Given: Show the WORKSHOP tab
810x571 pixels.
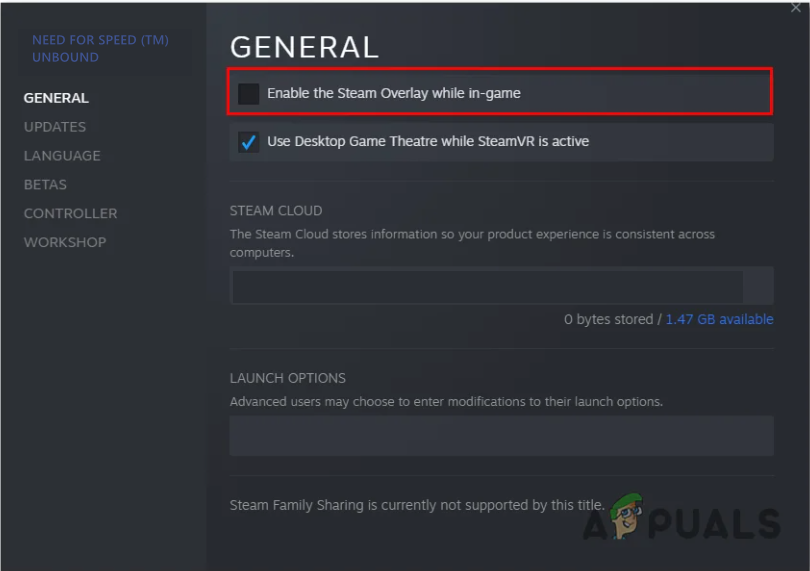Looking at the screenshot, I should point(65,242).
